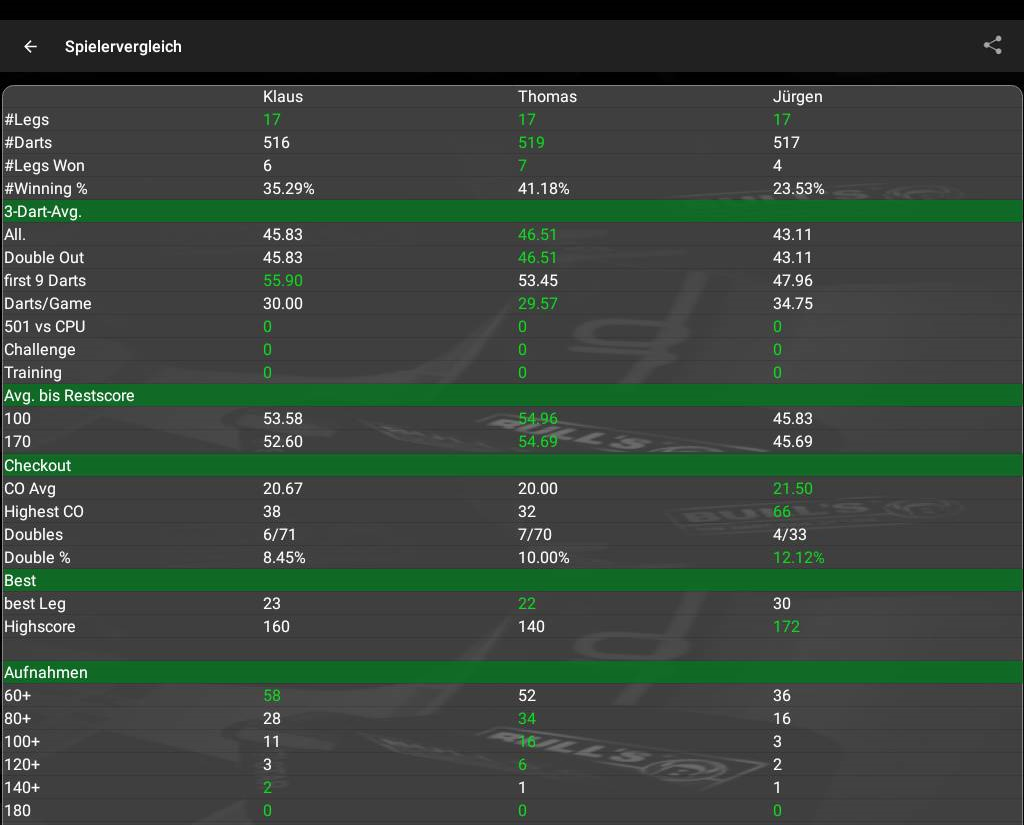Image resolution: width=1024 pixels, height=825 pixels.
Task: Click the Avg. bis Restscore section header
Action: click(69, 396)
